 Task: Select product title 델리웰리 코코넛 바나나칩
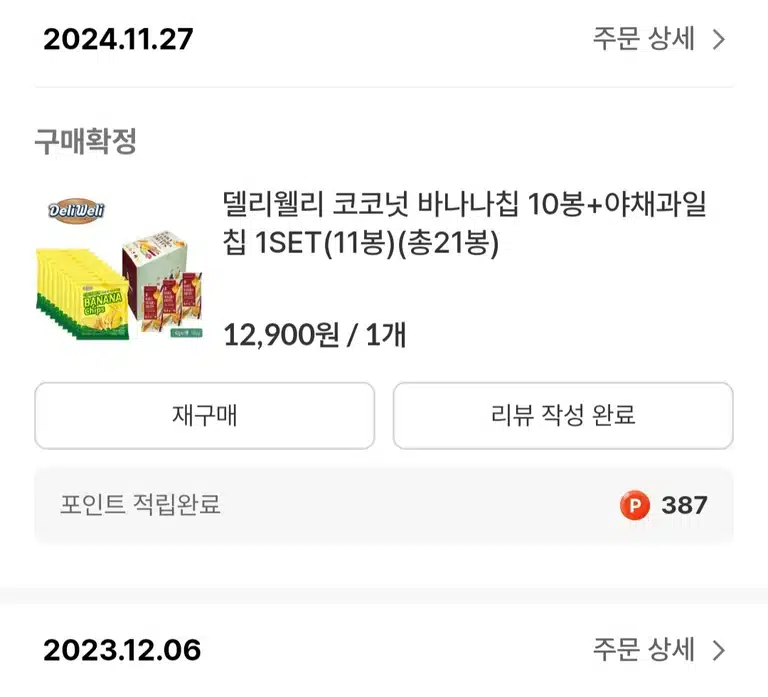click(x=370, y=204)
